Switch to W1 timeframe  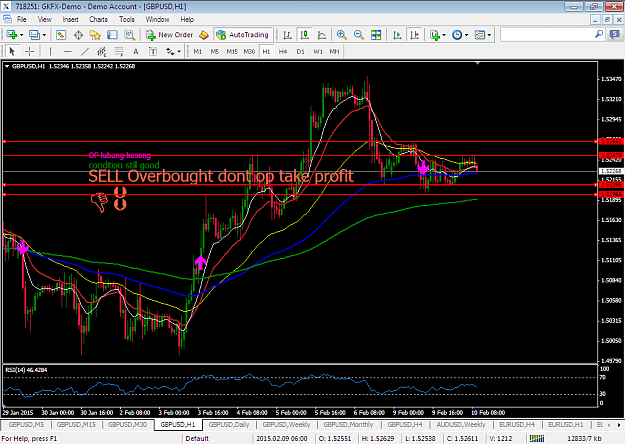(x=318, y=51)
